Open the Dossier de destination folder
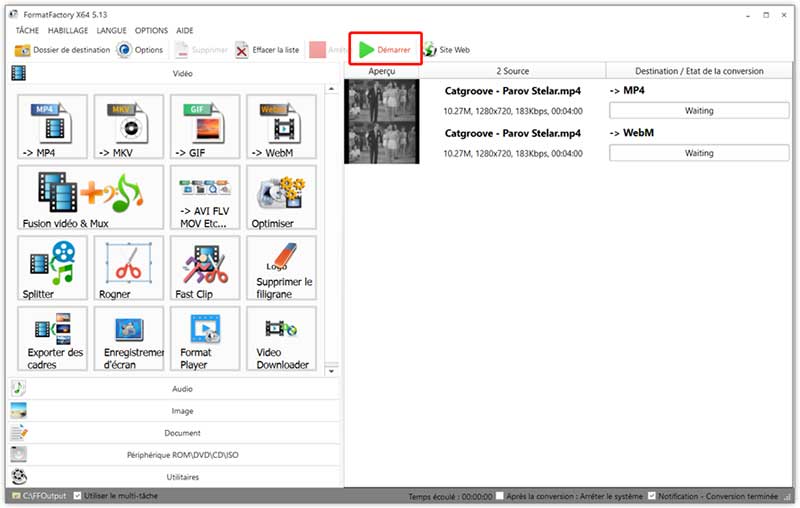Viewport: 800px width, 508px height. (x=62, y=50)
